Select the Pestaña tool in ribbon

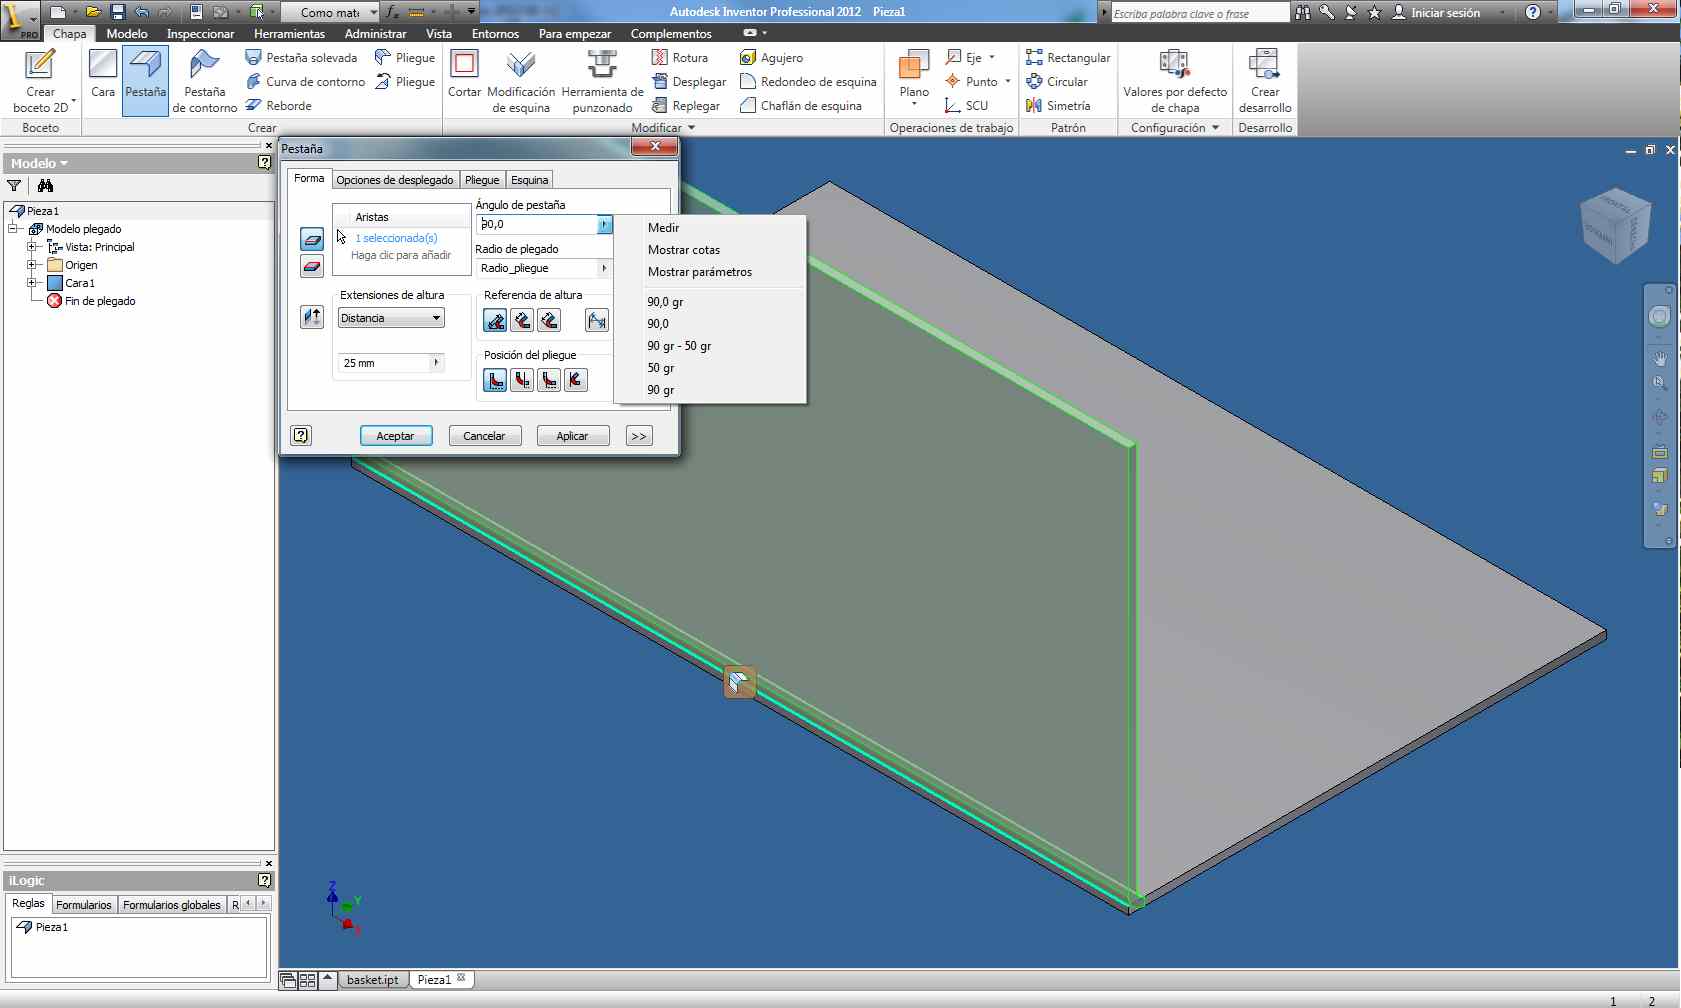click(145, 80)
